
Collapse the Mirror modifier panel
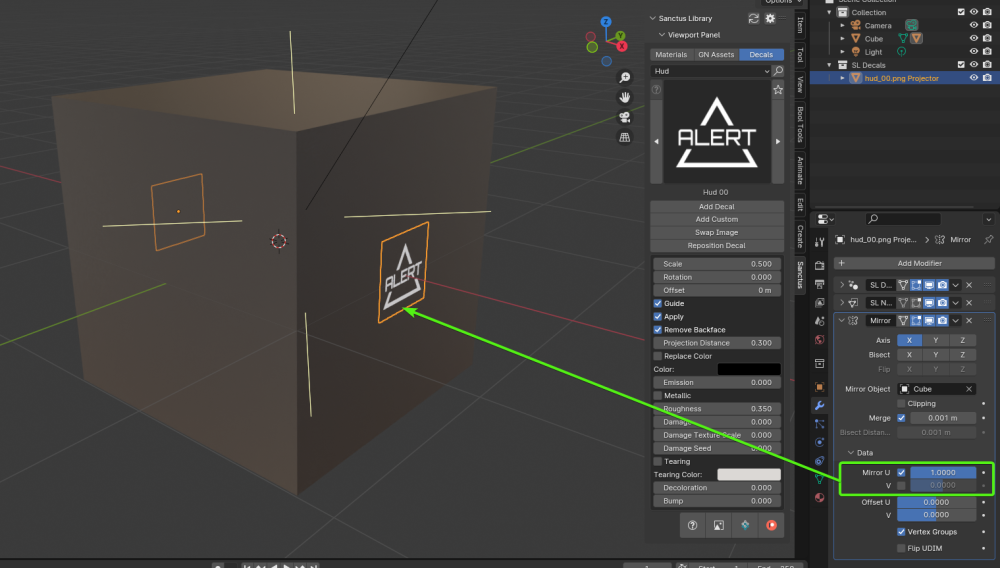tap(842, 321)
